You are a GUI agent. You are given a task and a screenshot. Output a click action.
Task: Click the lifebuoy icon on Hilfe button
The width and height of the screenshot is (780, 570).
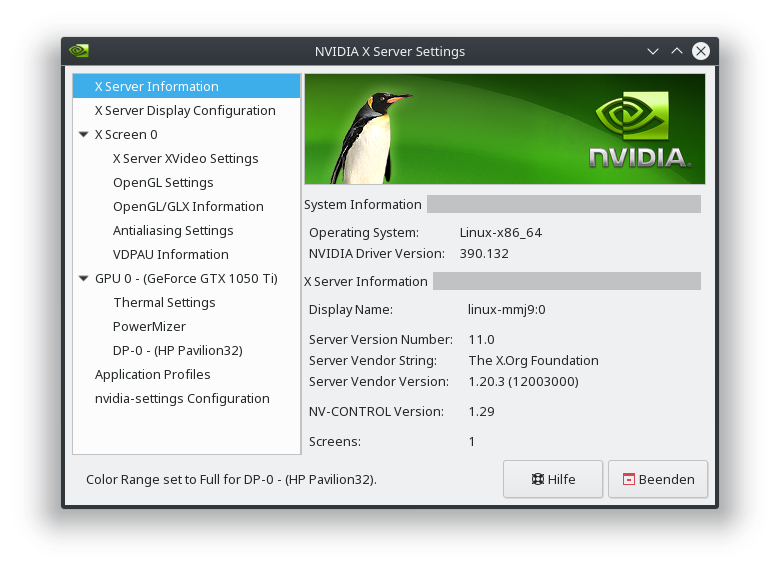point(538,479)
